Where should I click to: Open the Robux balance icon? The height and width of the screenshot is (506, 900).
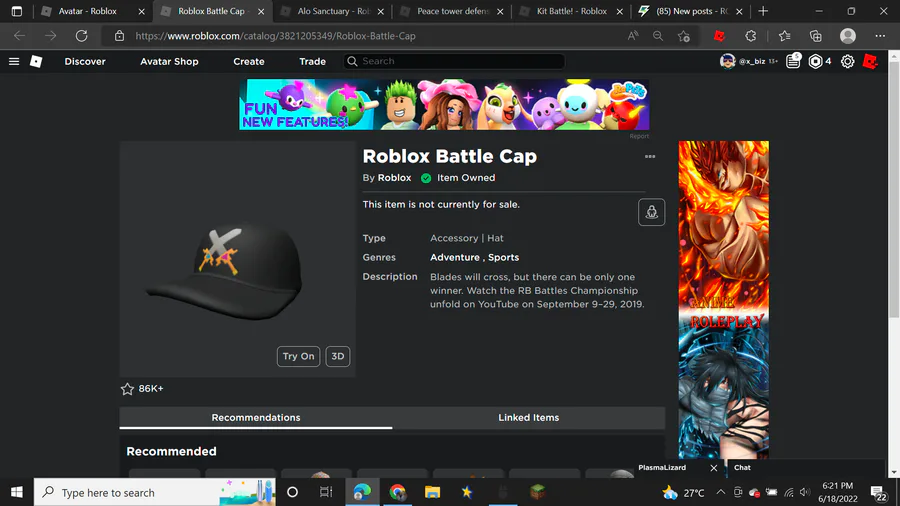814,61
